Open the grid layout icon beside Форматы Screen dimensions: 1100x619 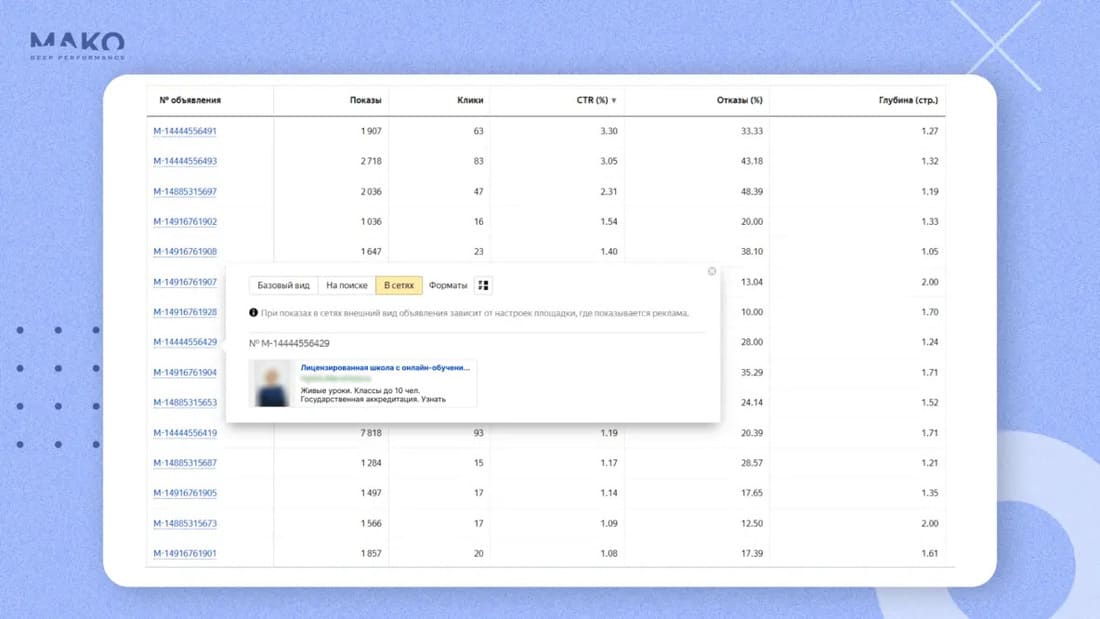(x=483, y=285)
